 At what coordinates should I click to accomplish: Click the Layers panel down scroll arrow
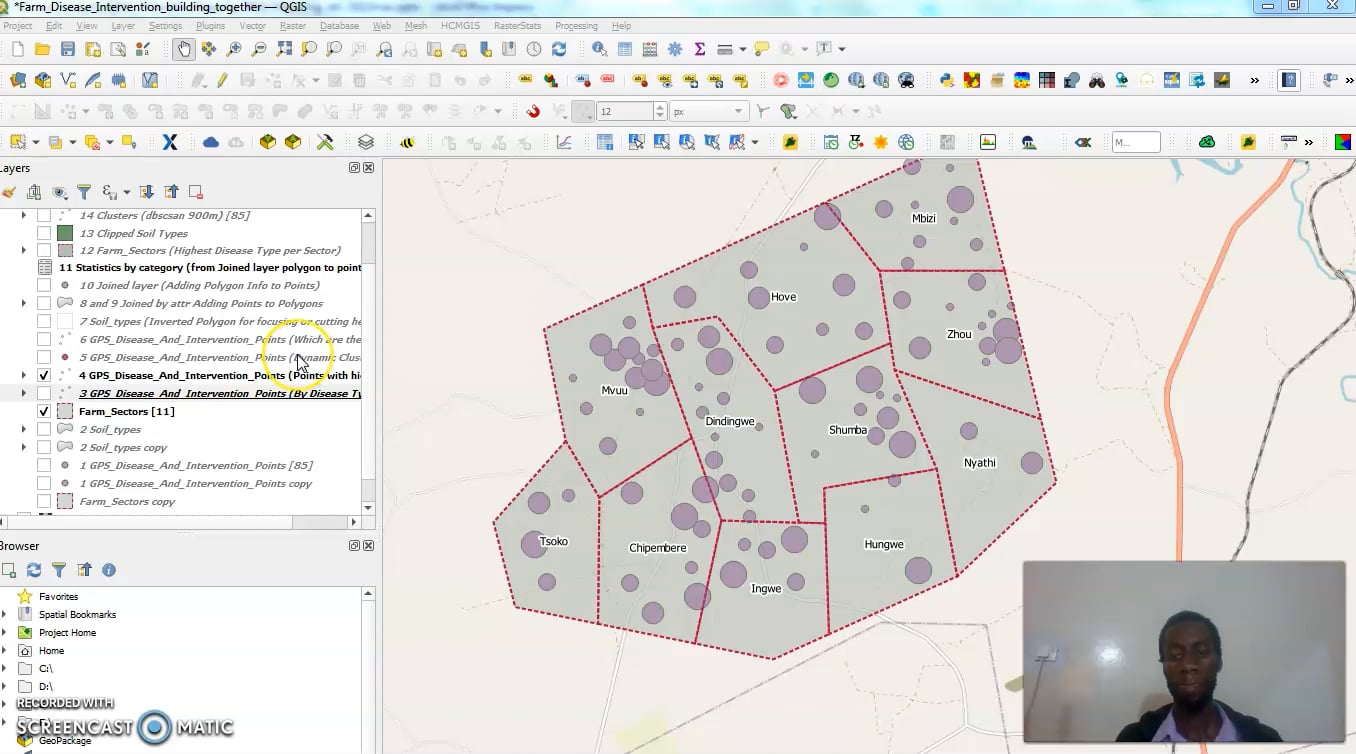368,508
